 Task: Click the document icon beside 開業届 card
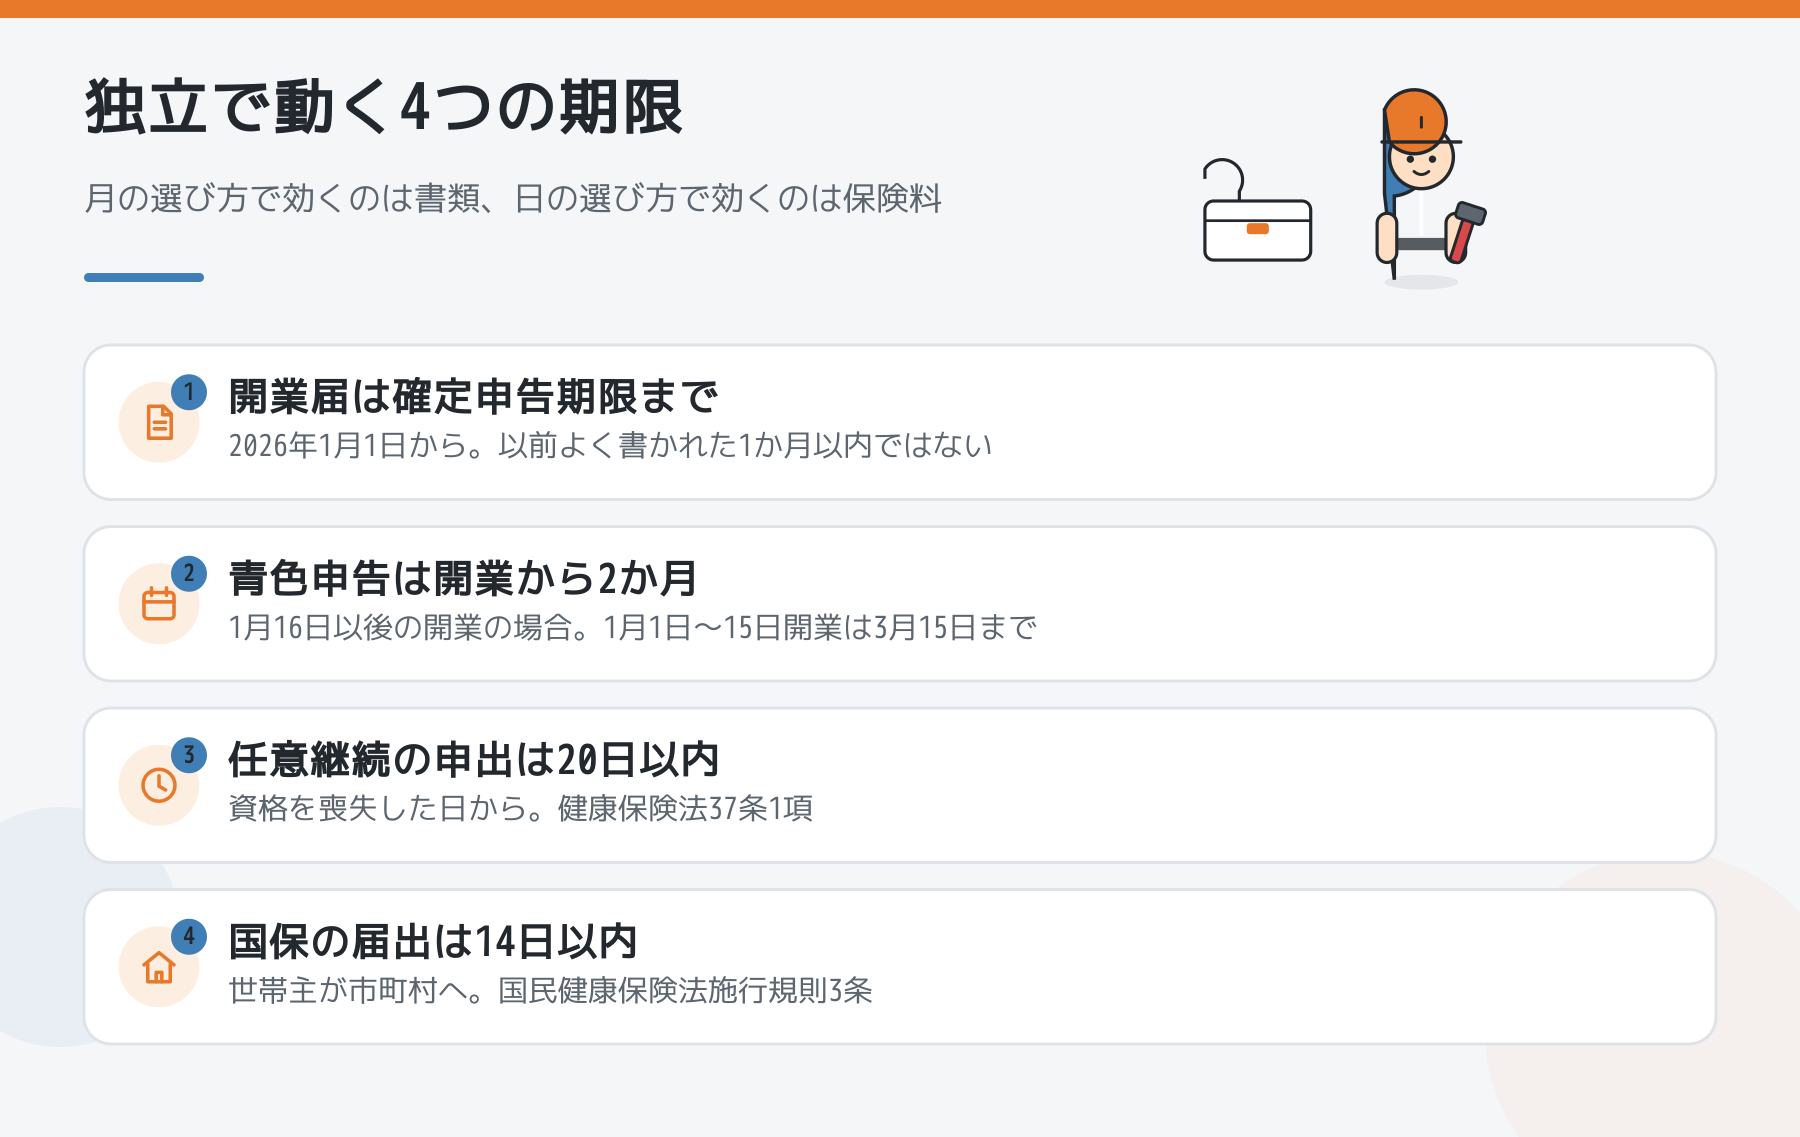[159, 422]
